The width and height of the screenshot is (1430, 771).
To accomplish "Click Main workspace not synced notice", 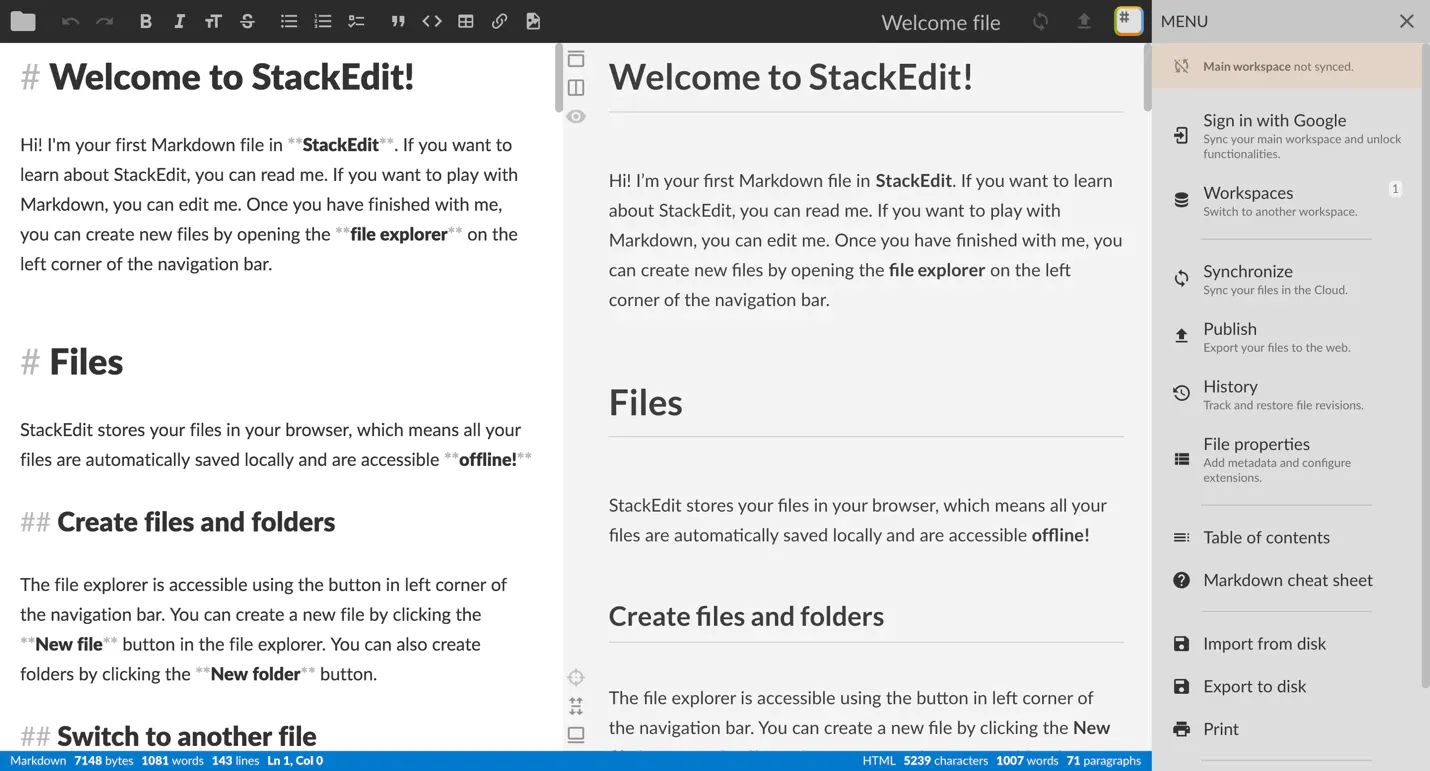I will point(1287,66).
